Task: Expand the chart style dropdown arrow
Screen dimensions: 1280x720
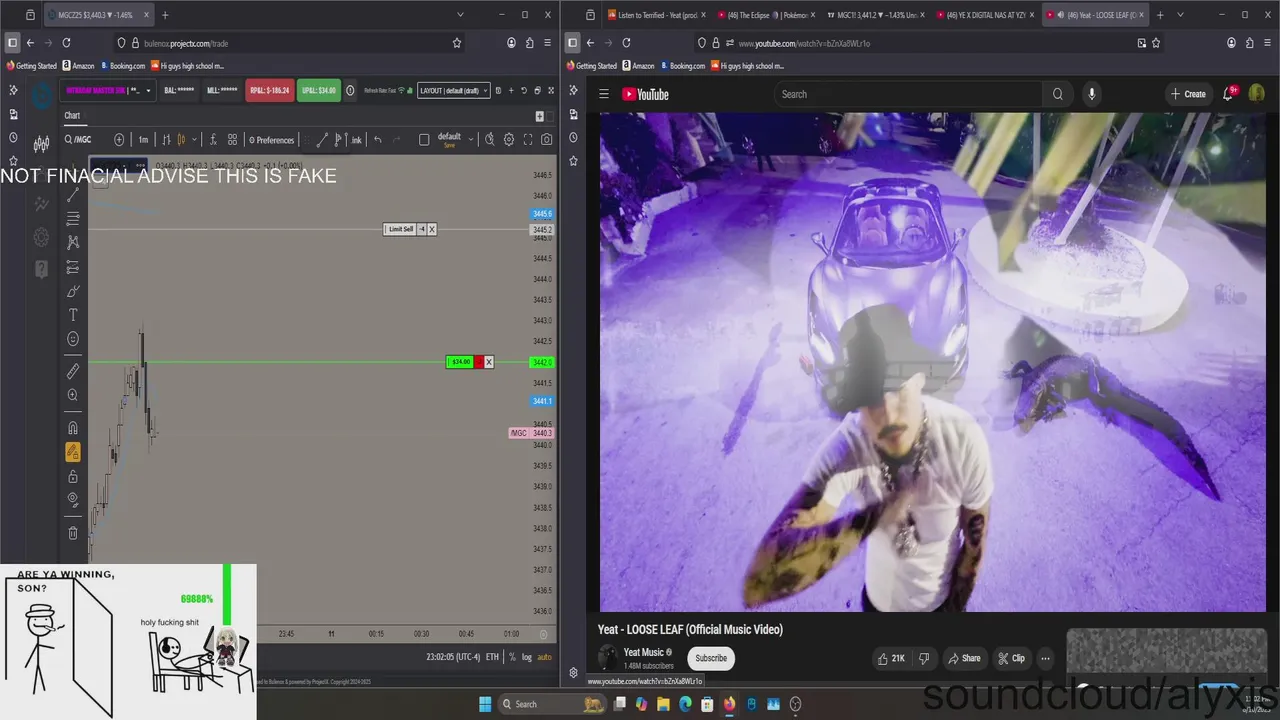Action: tap(193, 140)
